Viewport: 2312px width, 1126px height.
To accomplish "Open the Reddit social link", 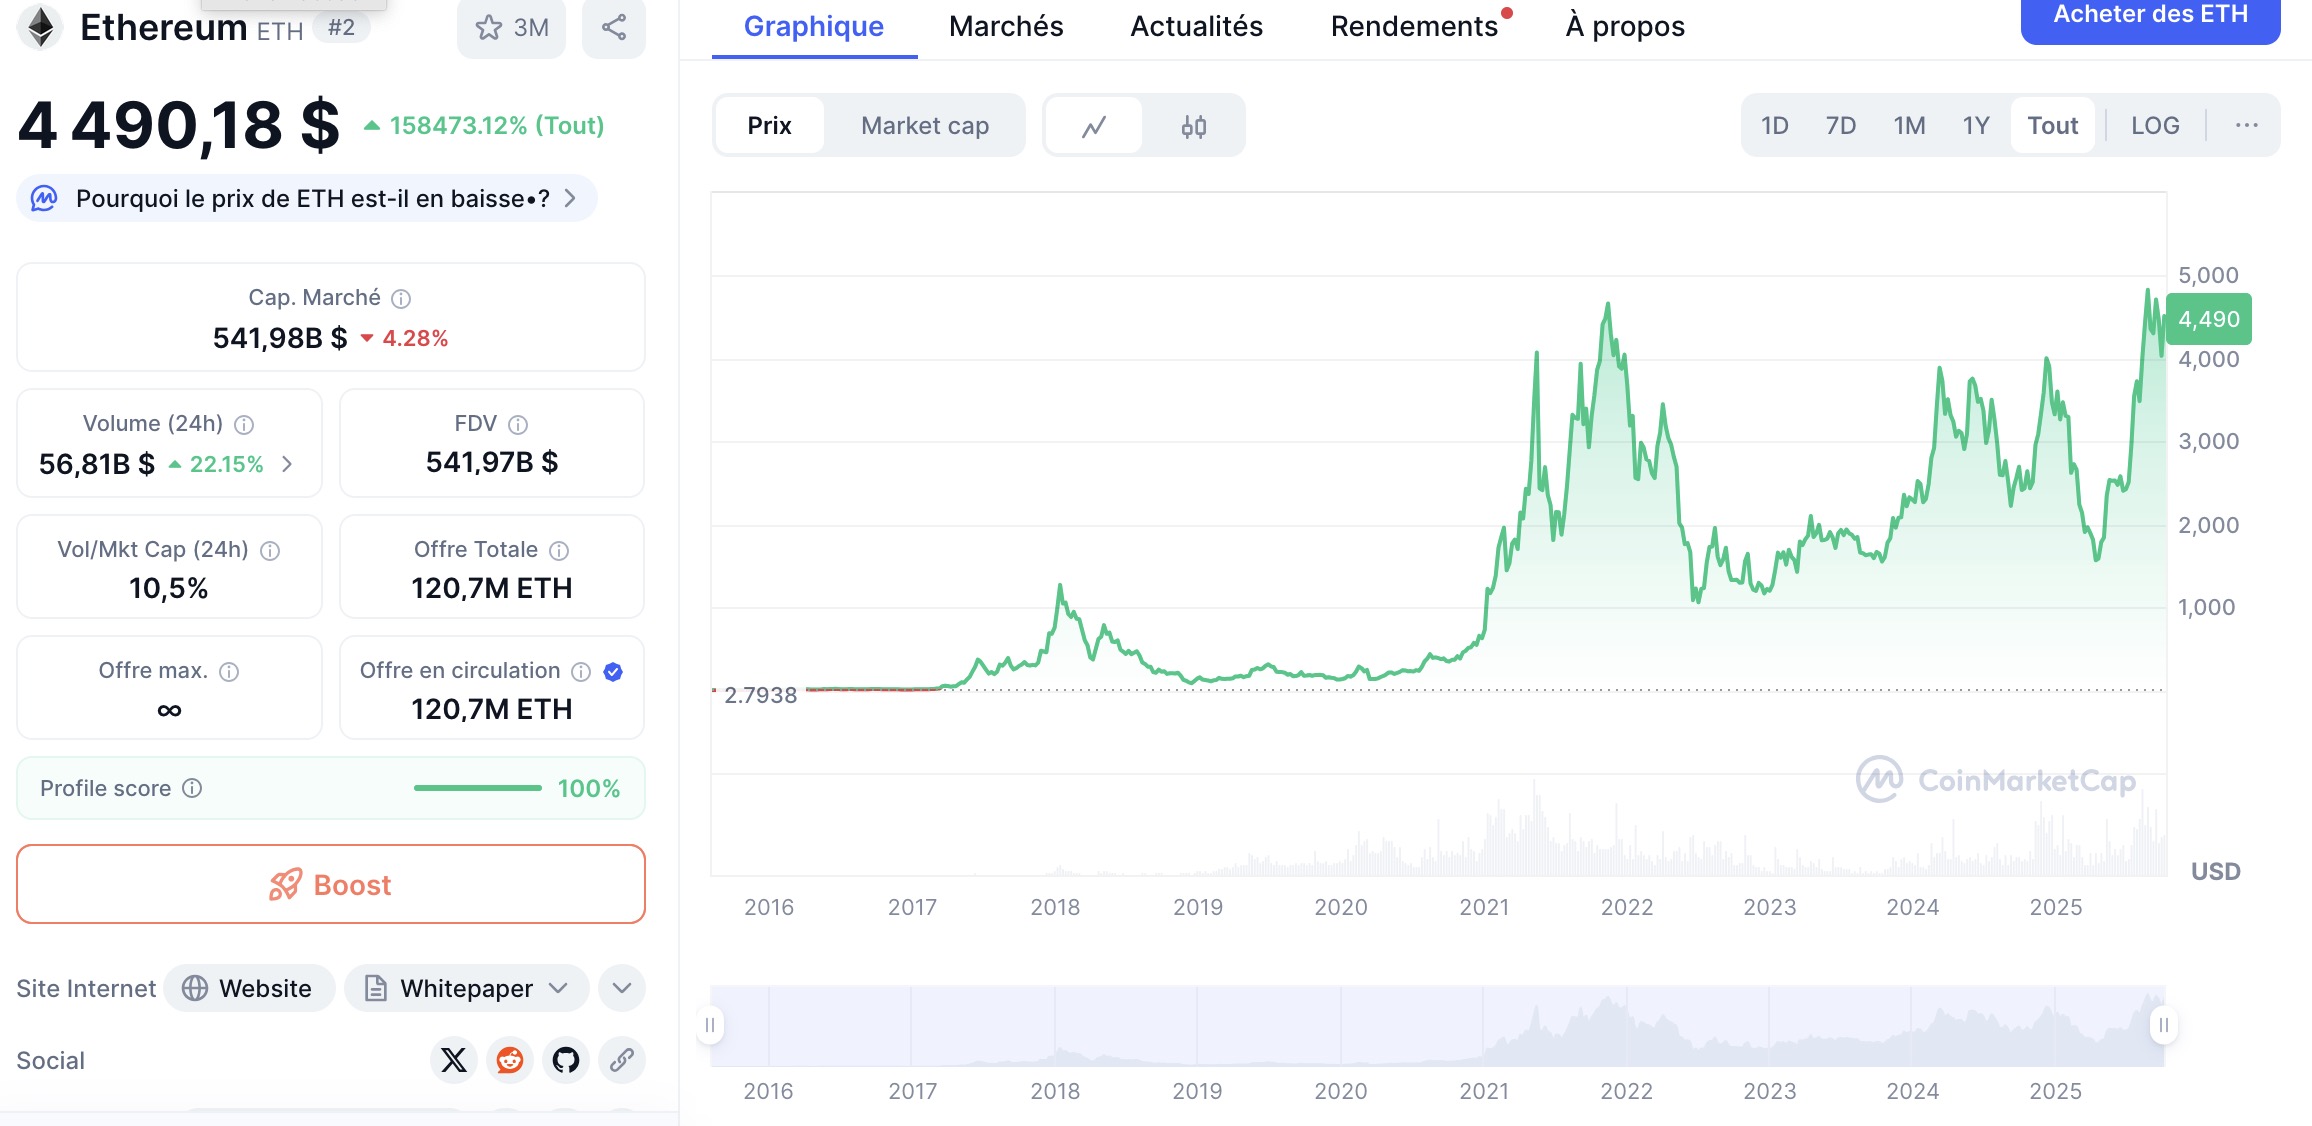I will pos(510,1060).
